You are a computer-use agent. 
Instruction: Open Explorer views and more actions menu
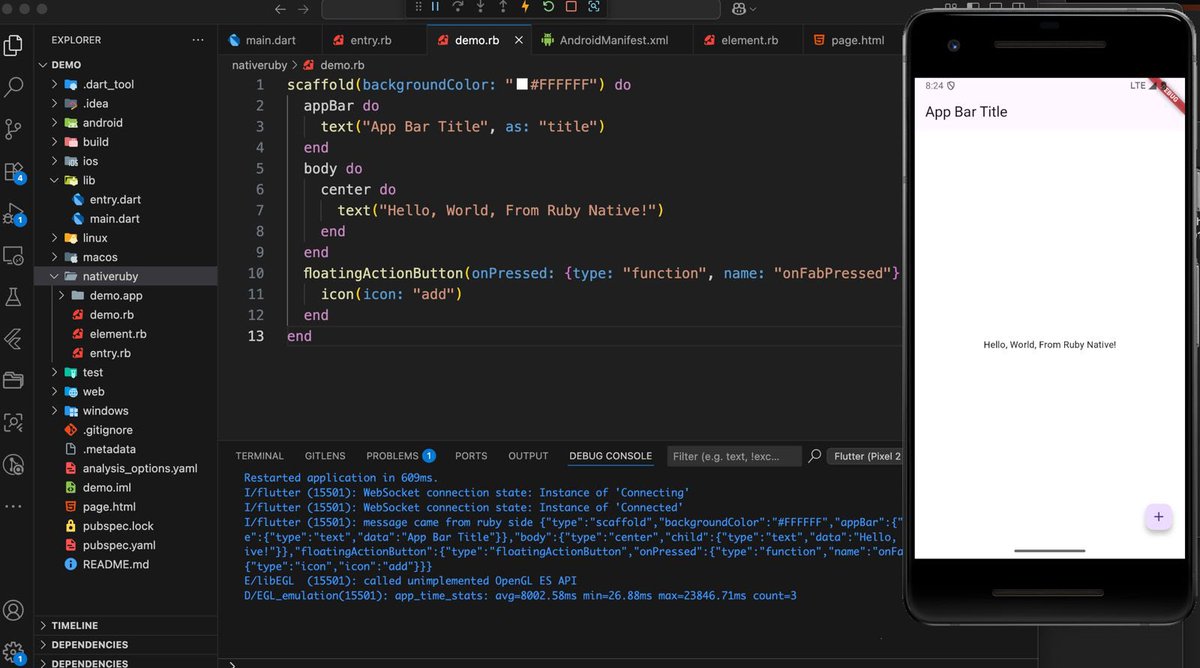pyautogui.click(x=198, y=40)
